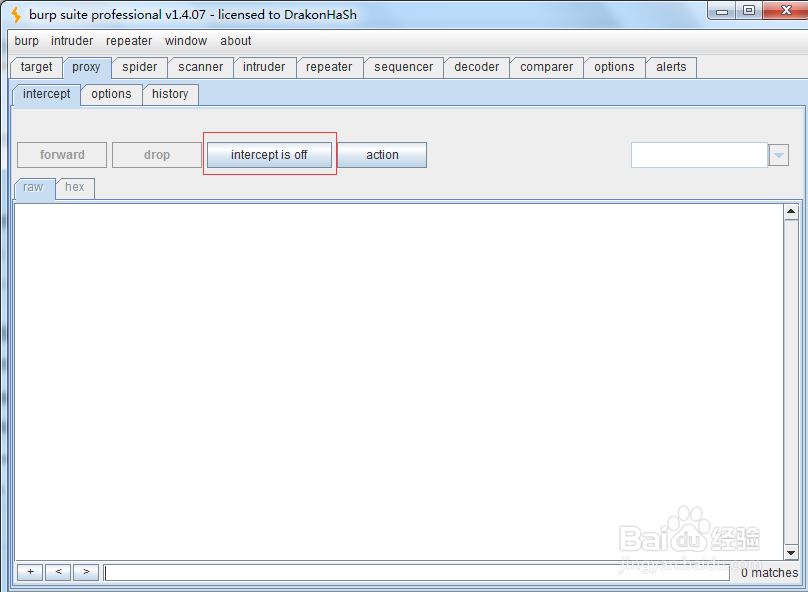
Task: Click inside the raw request text area
Action: (x=399, y=382)
